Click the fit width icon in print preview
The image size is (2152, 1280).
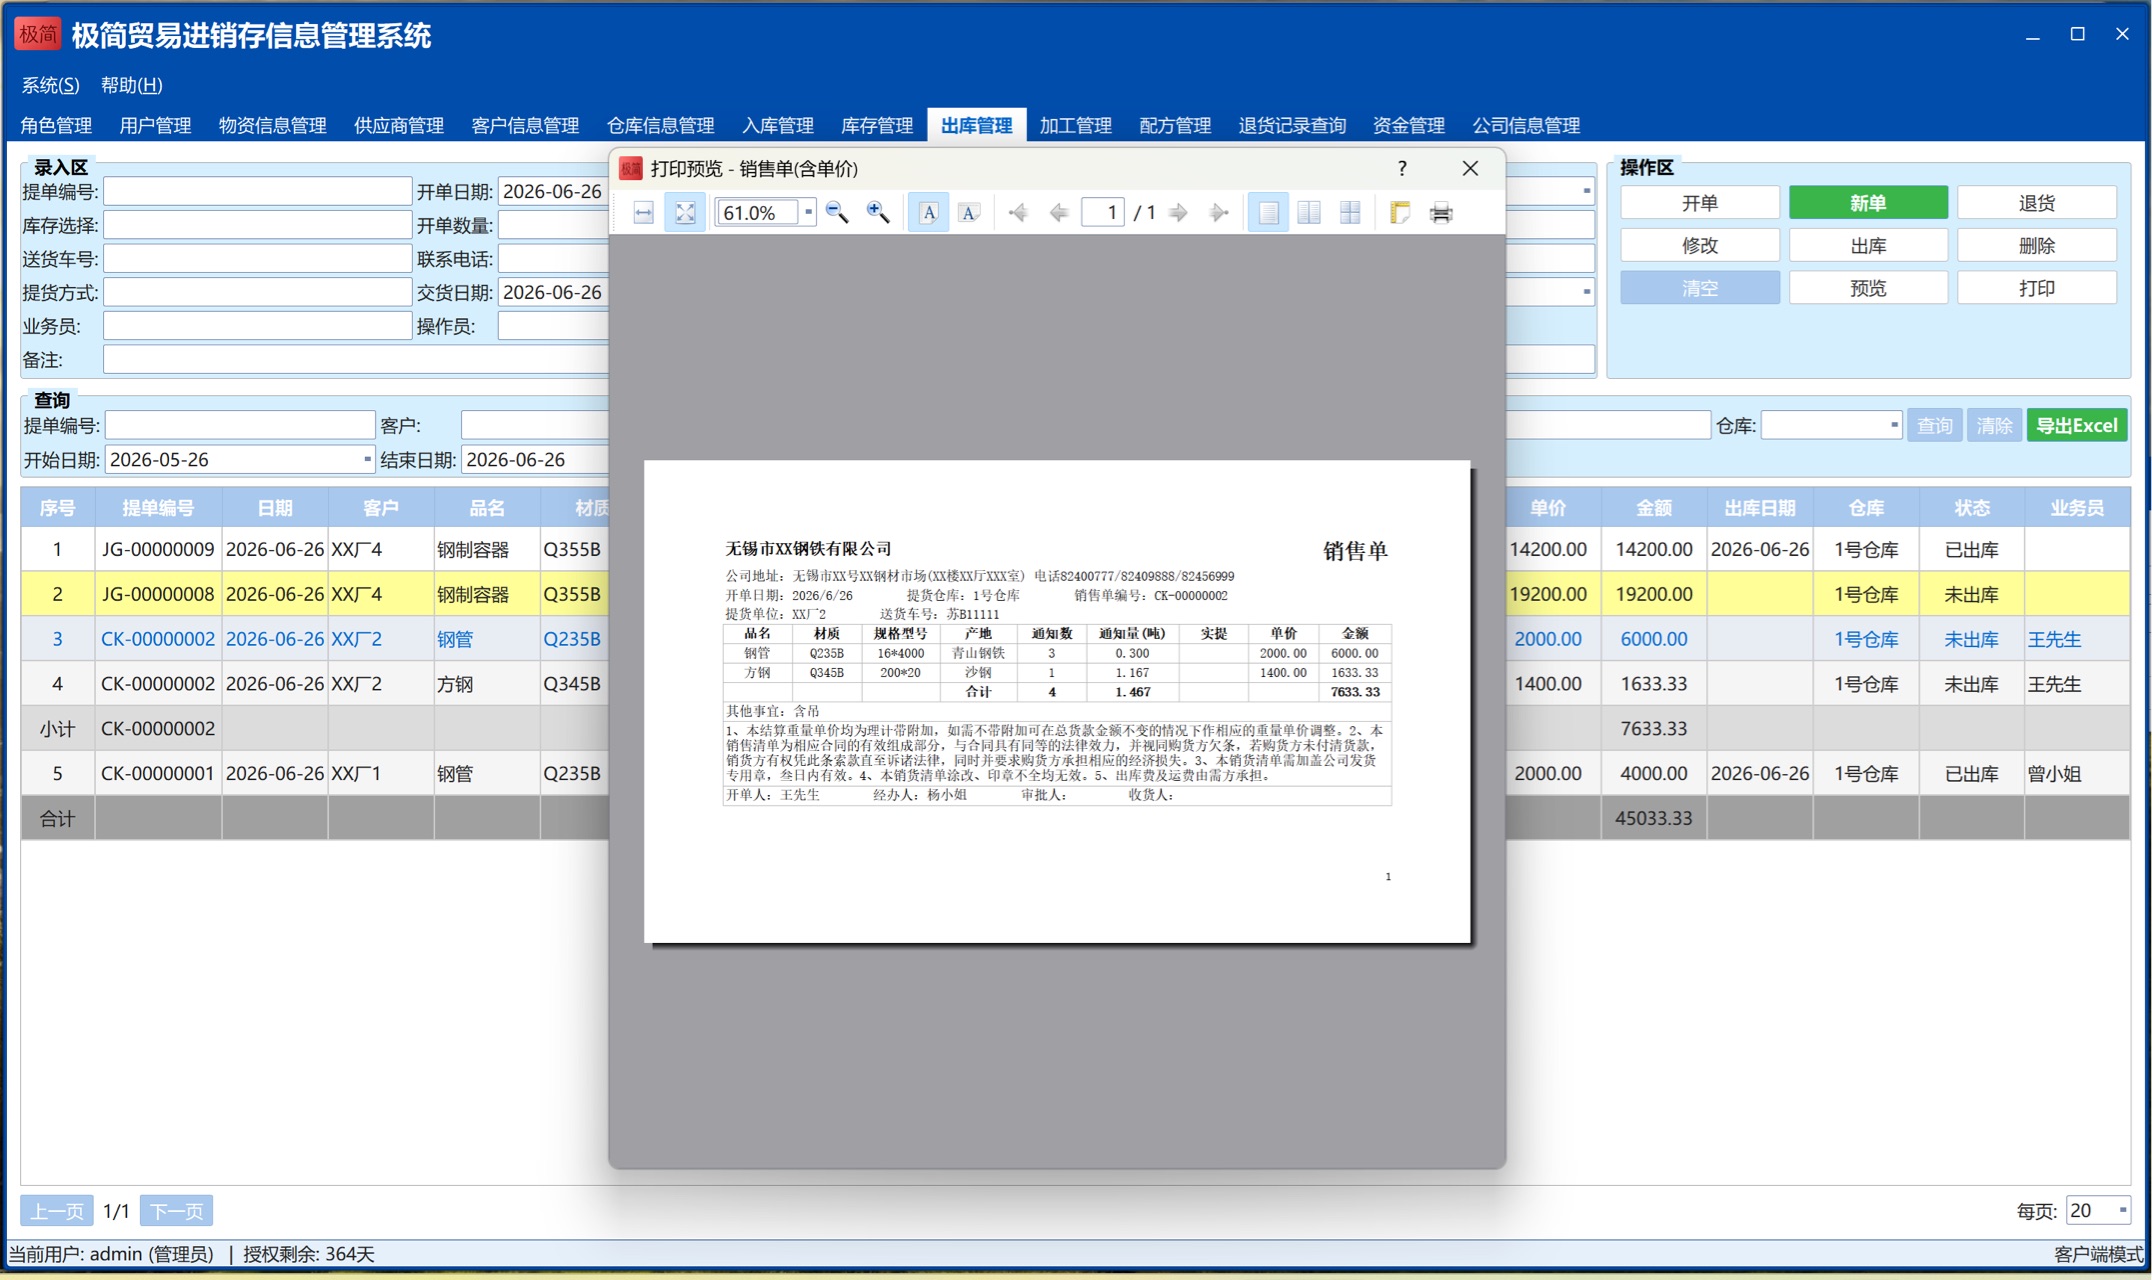point(644,213)
